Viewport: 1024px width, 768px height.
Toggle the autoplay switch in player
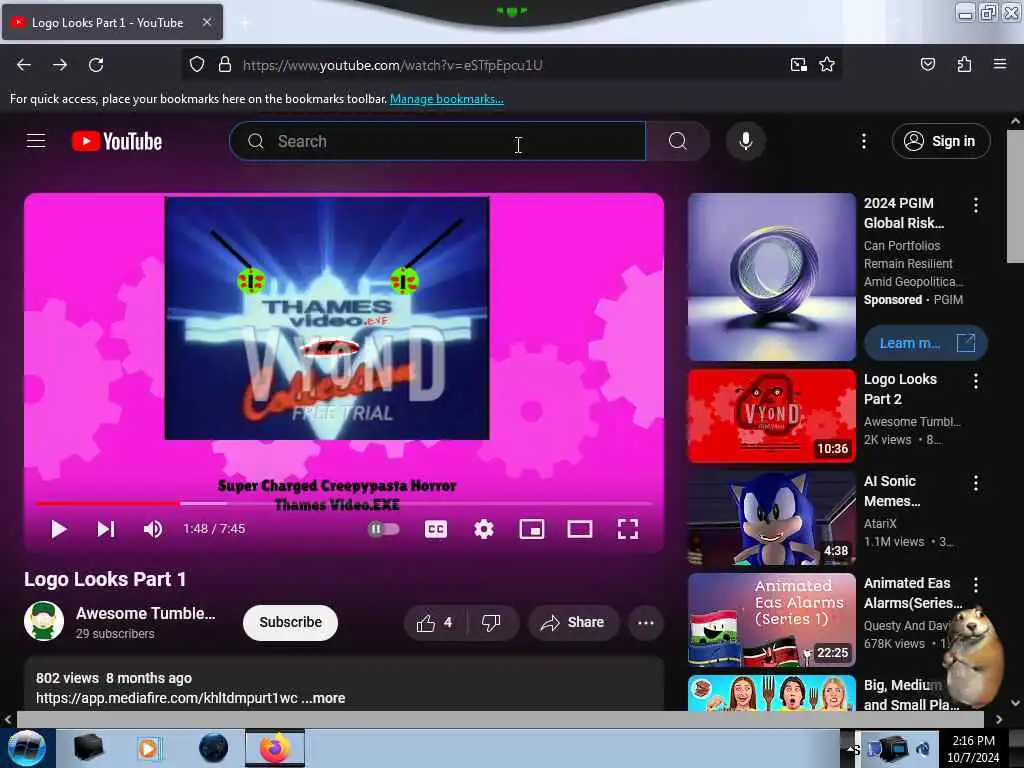coord(383,529)
